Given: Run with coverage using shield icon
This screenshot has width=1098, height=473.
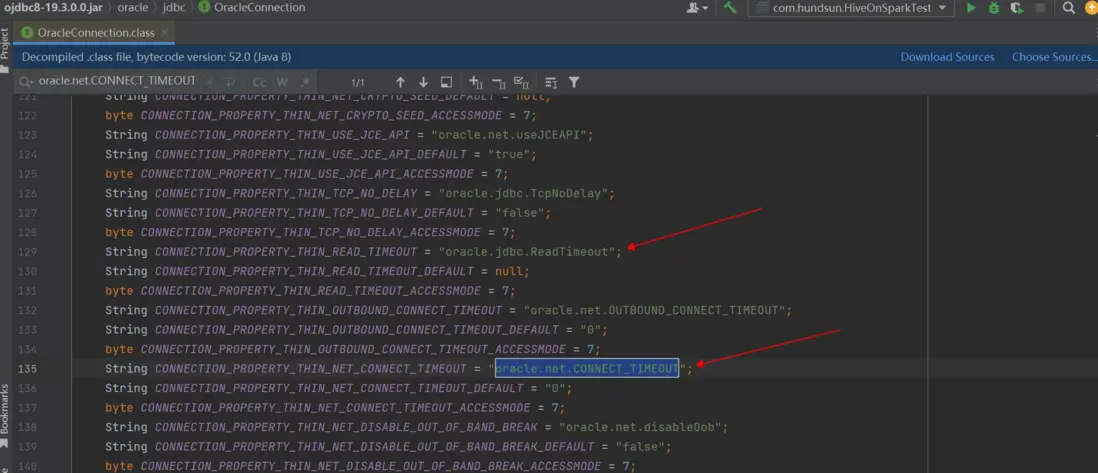Looking at the screenshot, I should [1017, 8].
